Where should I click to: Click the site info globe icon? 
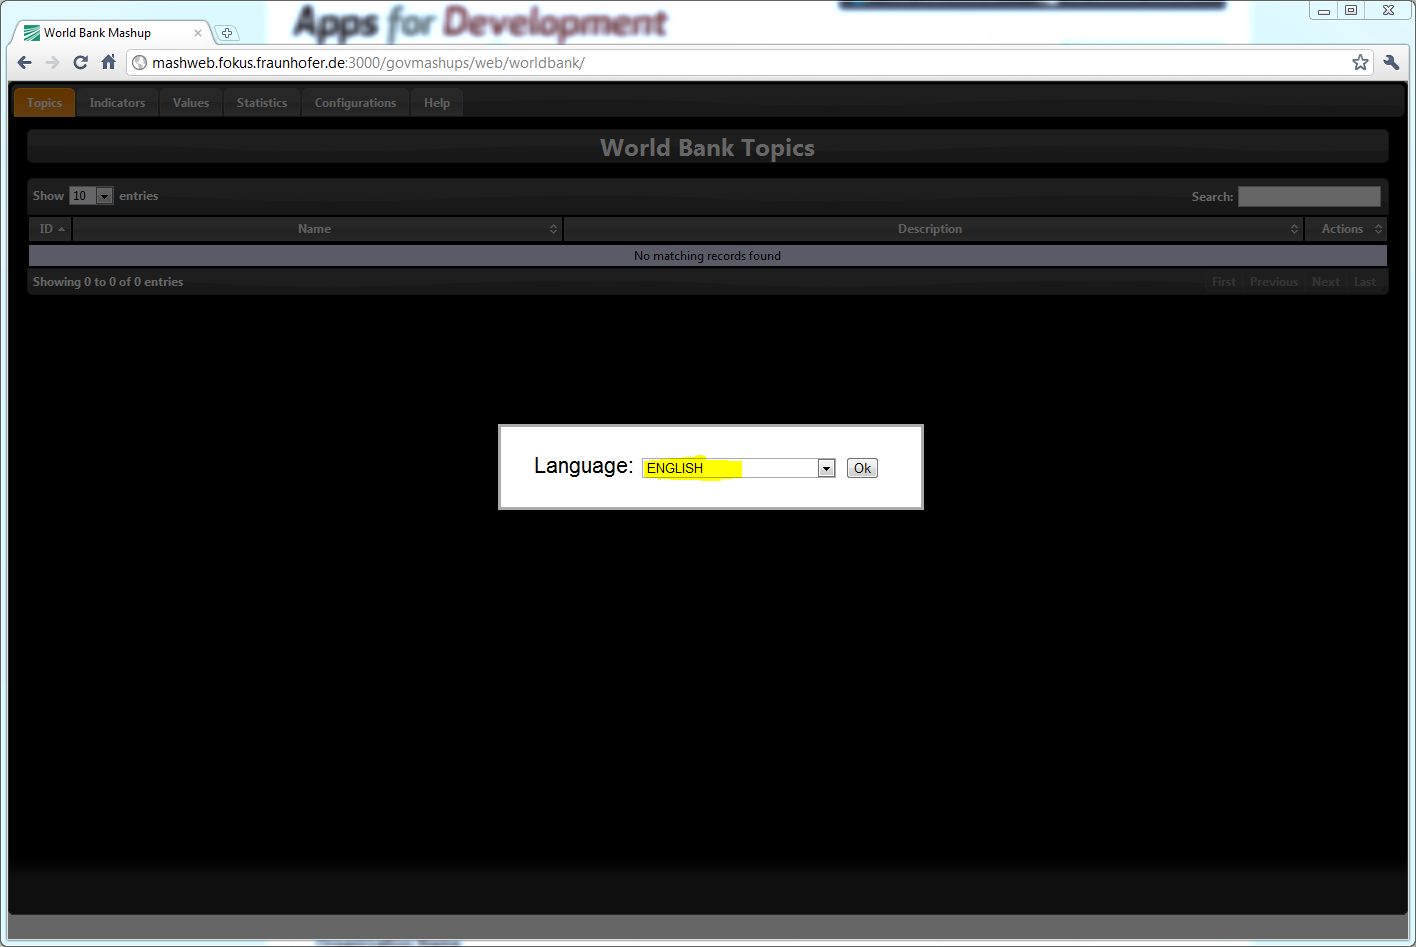pyautogui.click(x=140, y=63)
